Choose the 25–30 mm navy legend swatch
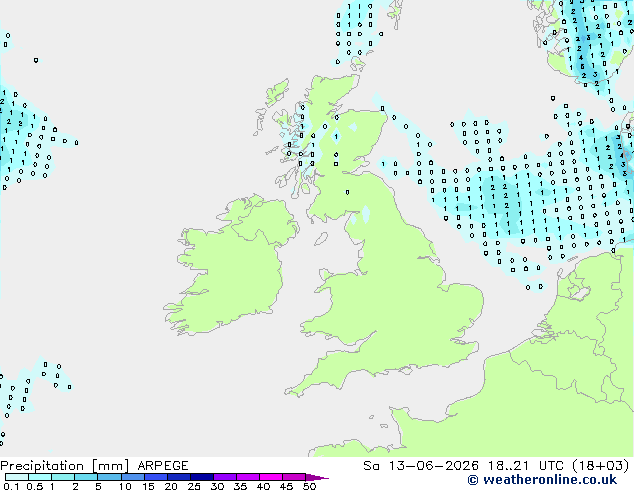Screen dimensions: 634x490 pos(202,477)
